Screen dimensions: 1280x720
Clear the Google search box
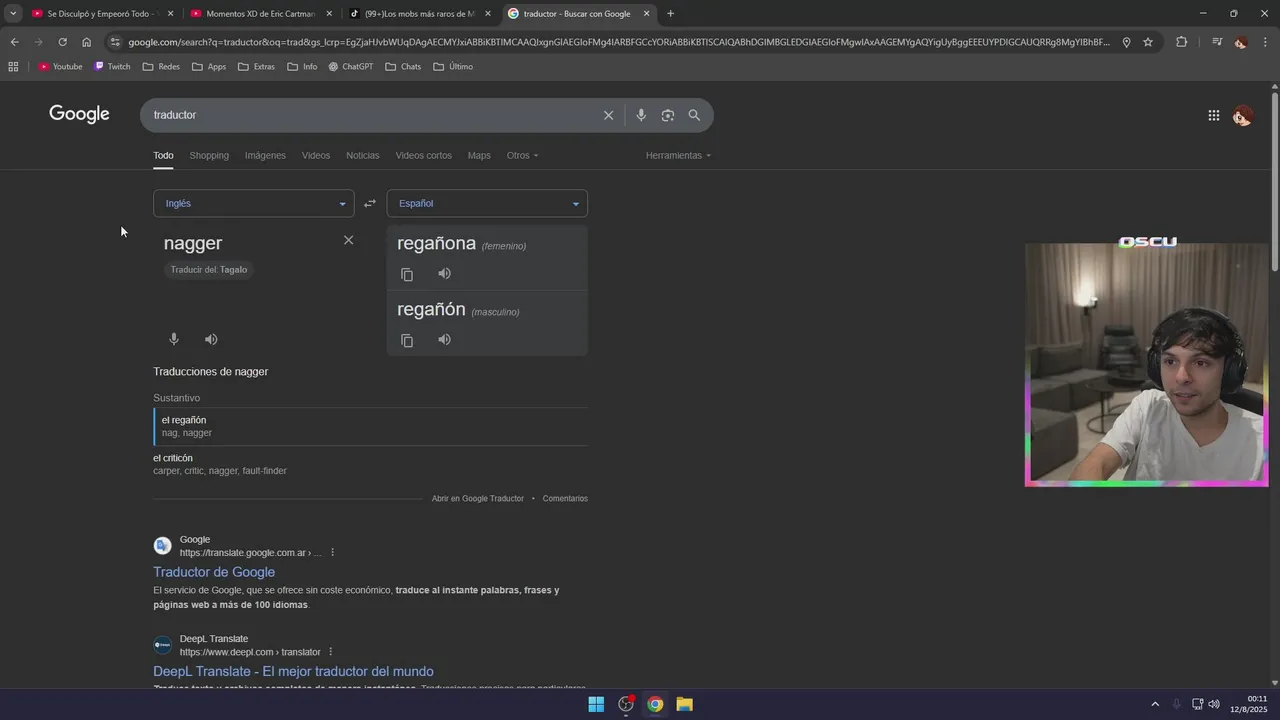(x=608, y=115)
